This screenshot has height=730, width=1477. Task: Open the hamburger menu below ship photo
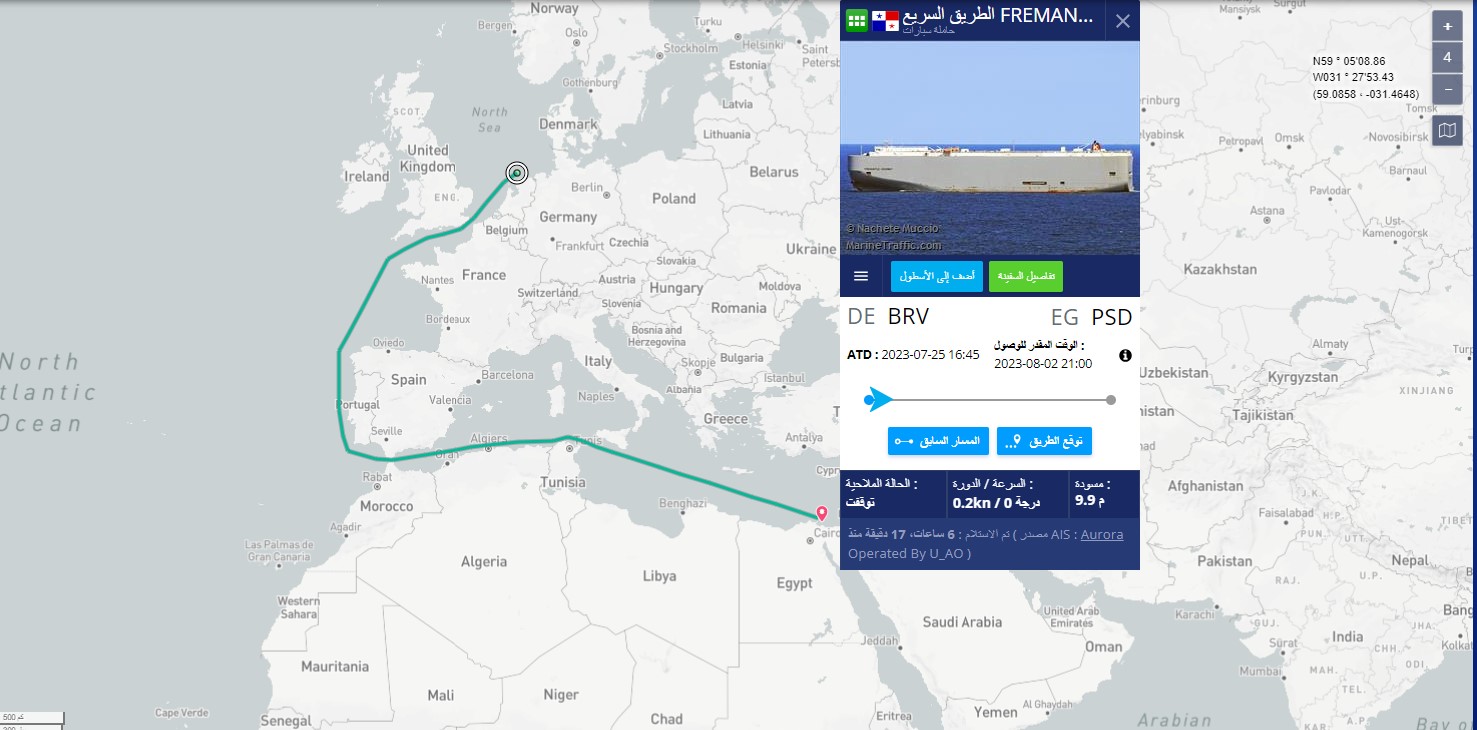pos(861,276)
